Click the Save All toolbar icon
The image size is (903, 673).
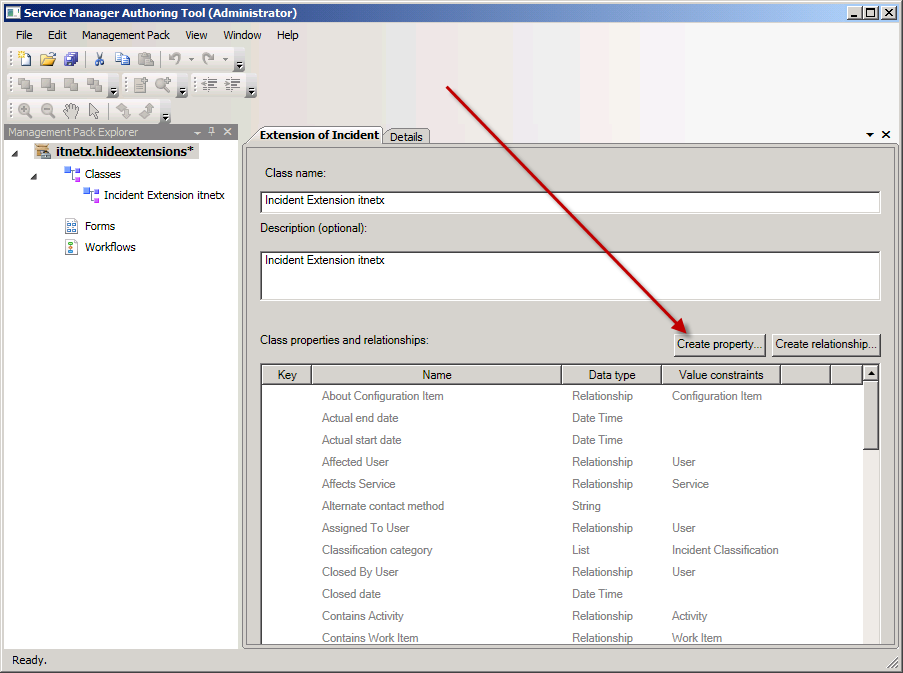point(71,60)
